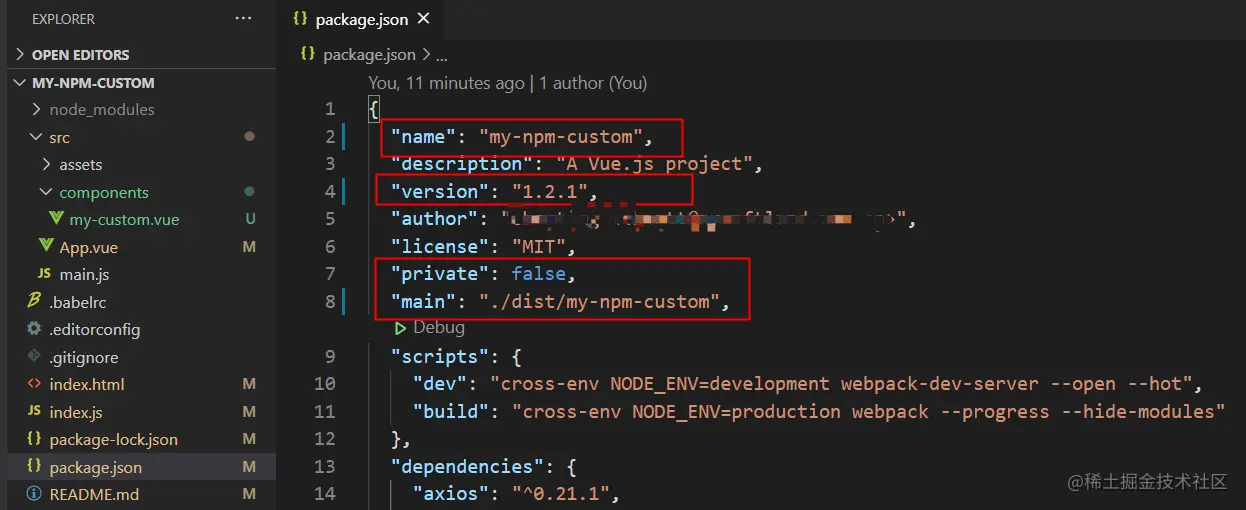Click the "axios" dependency key
1246x510 pixels.
coord(451,494)
